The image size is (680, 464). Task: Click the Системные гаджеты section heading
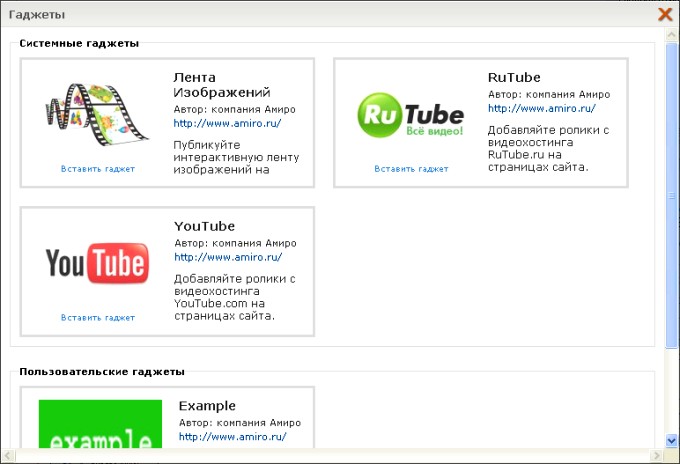[x=79, y=44]
